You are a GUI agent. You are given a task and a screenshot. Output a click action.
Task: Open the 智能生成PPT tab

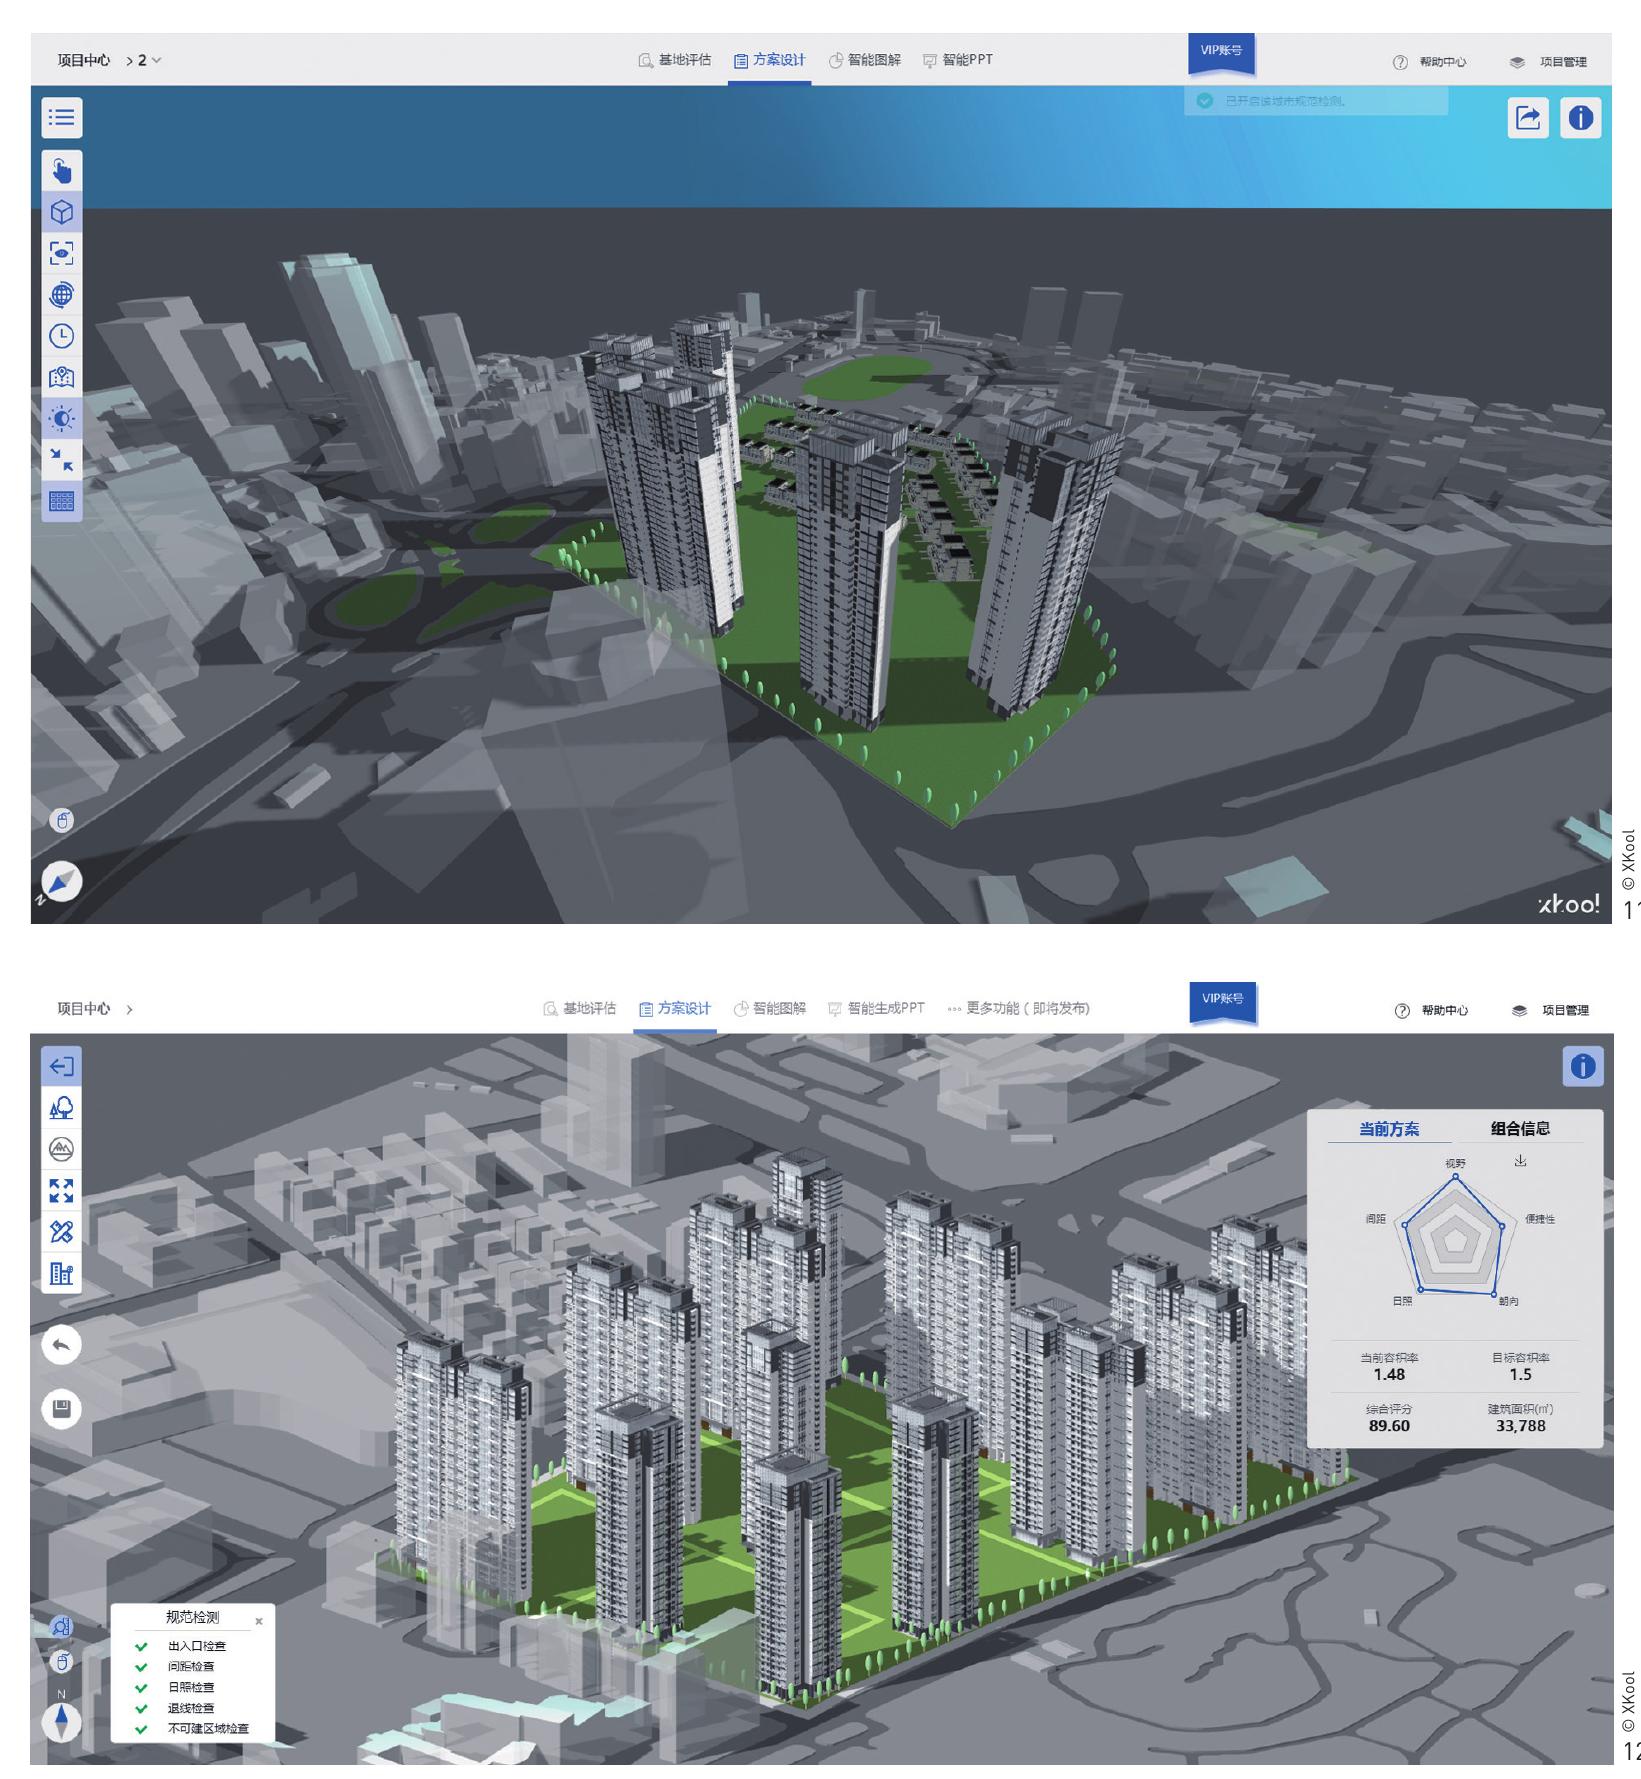(x=876, y=1009)
